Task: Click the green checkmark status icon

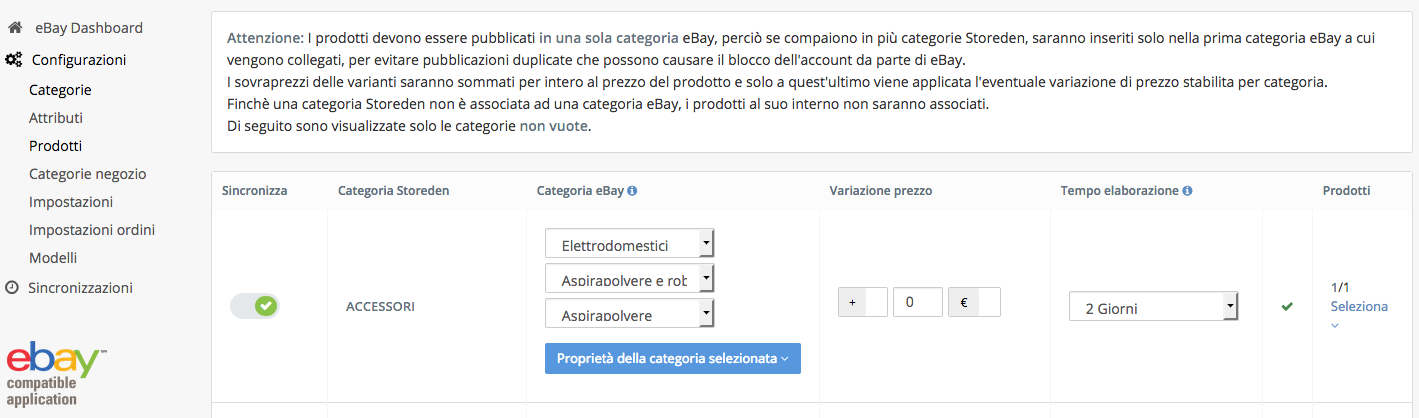Action: pos(1287,306)
